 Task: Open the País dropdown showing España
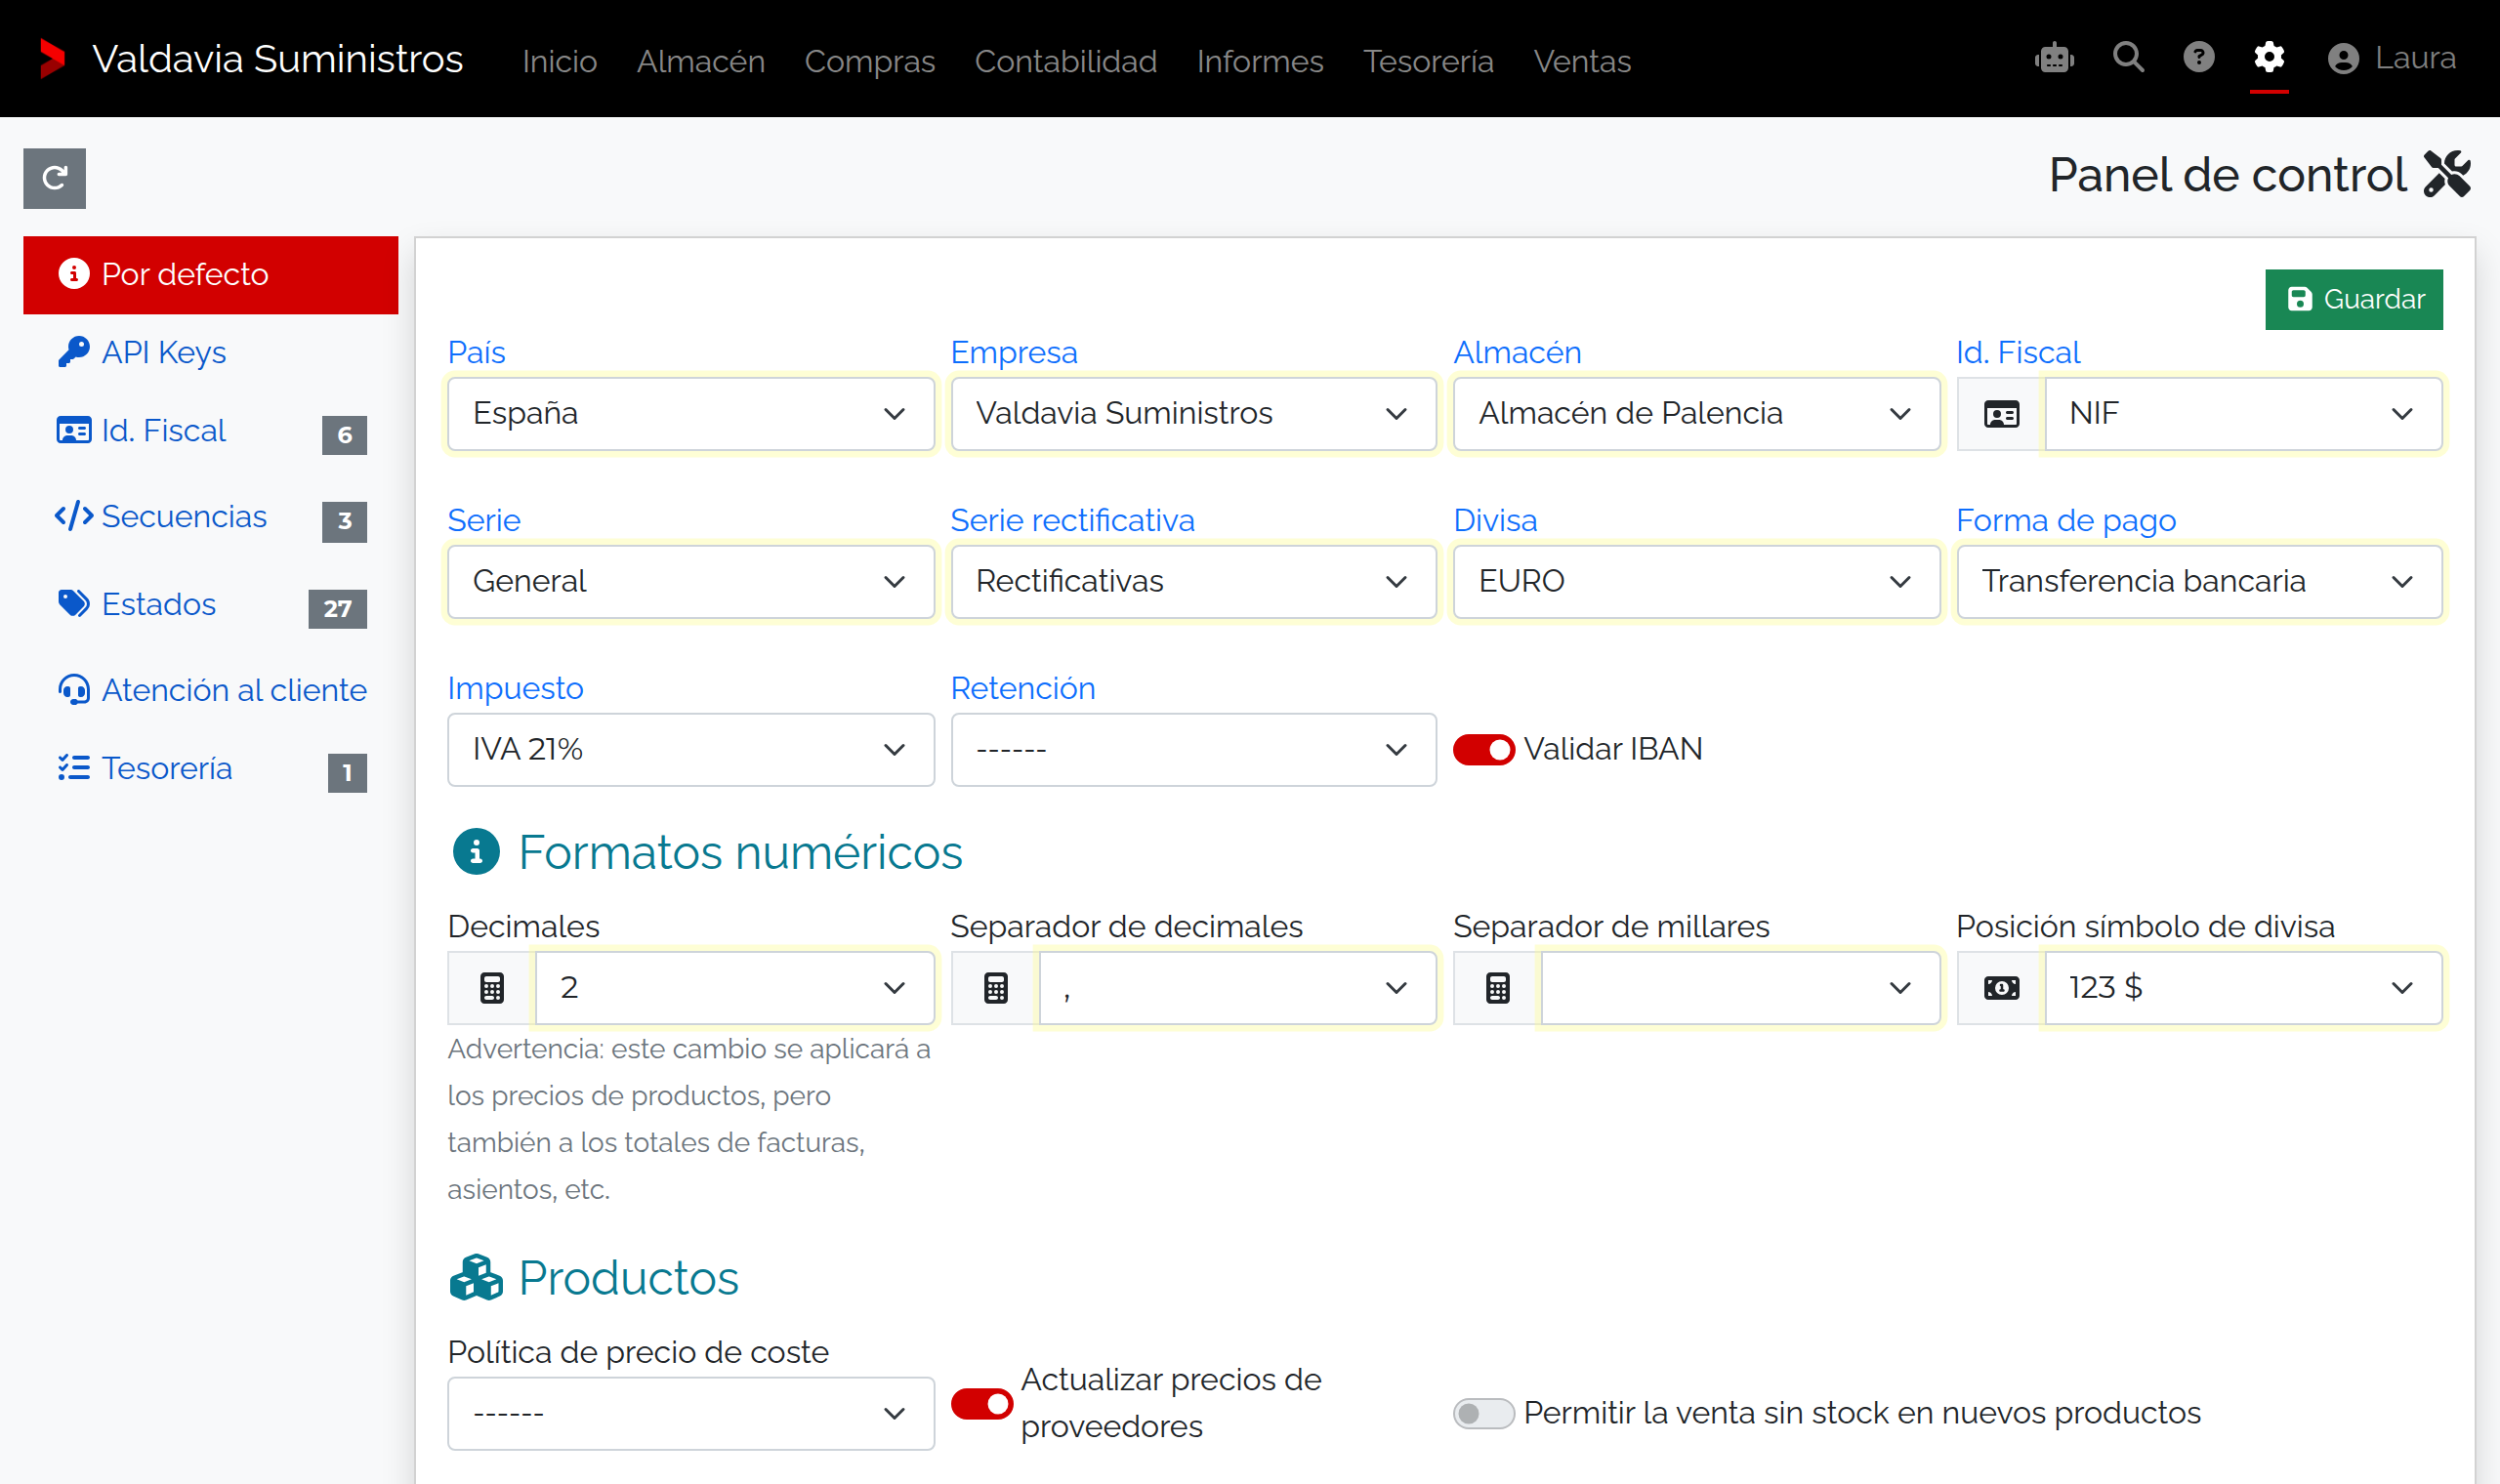[x=691, y=413]
